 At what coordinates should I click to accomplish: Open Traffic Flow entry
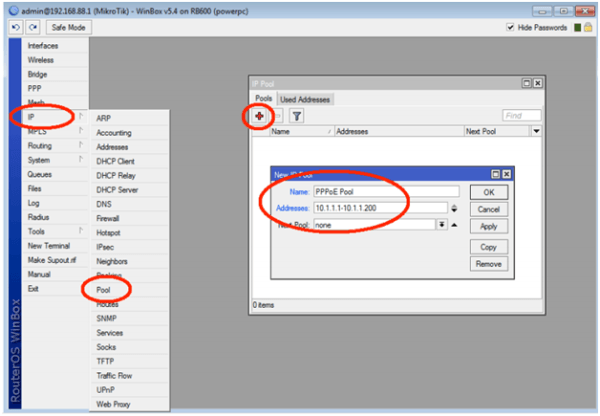(x=130, y=375)
